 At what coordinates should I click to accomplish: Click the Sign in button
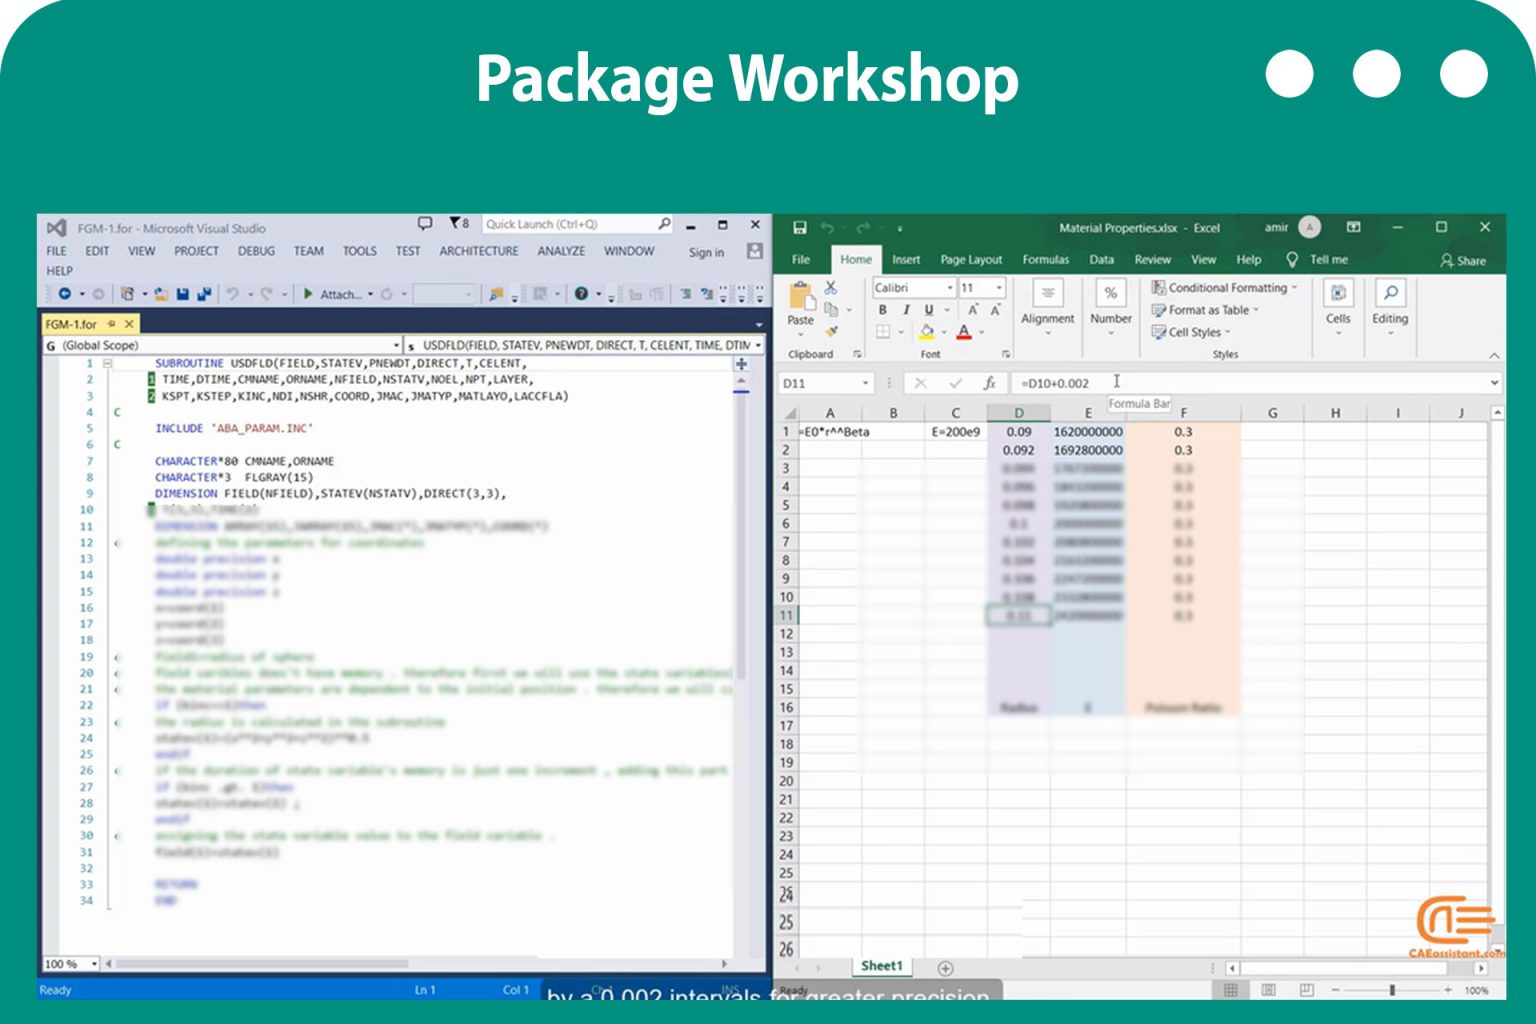point(706,251)
